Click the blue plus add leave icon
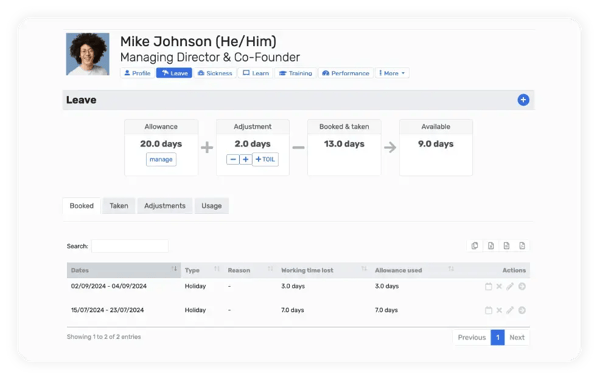 pyautogui.click(x=523, y=100)
